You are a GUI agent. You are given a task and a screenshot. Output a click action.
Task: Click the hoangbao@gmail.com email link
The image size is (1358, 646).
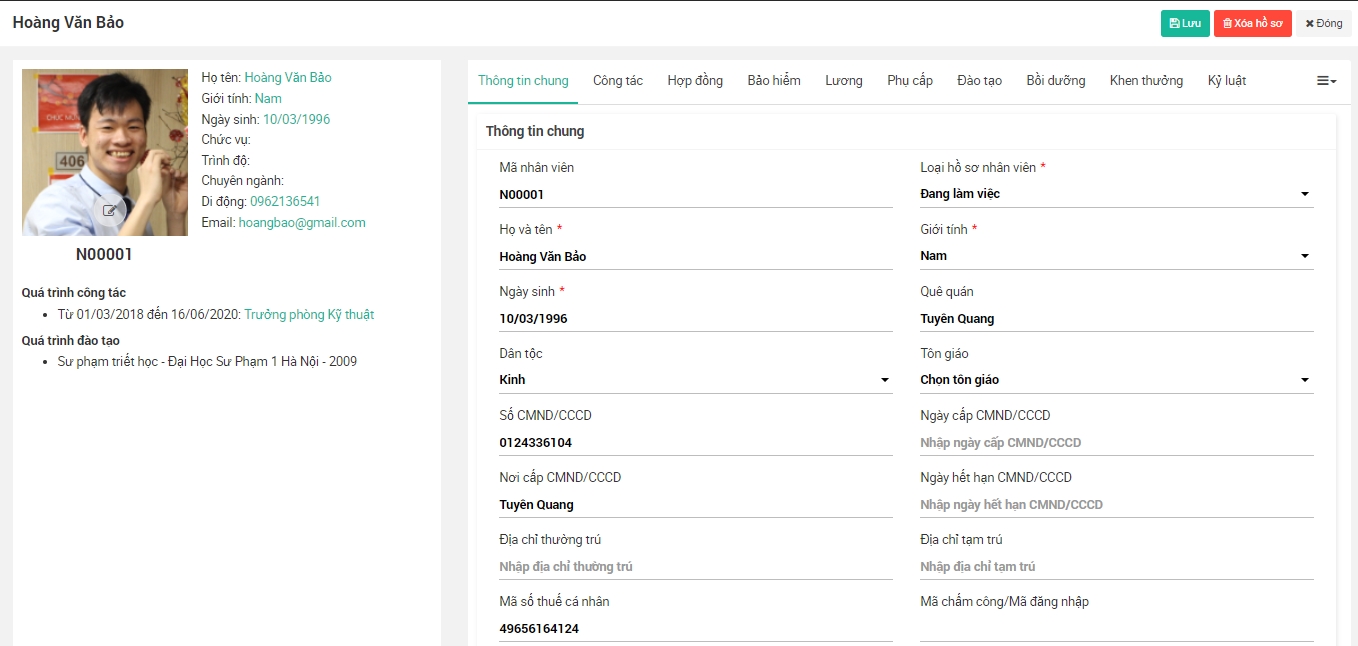[x=302, y=223]
